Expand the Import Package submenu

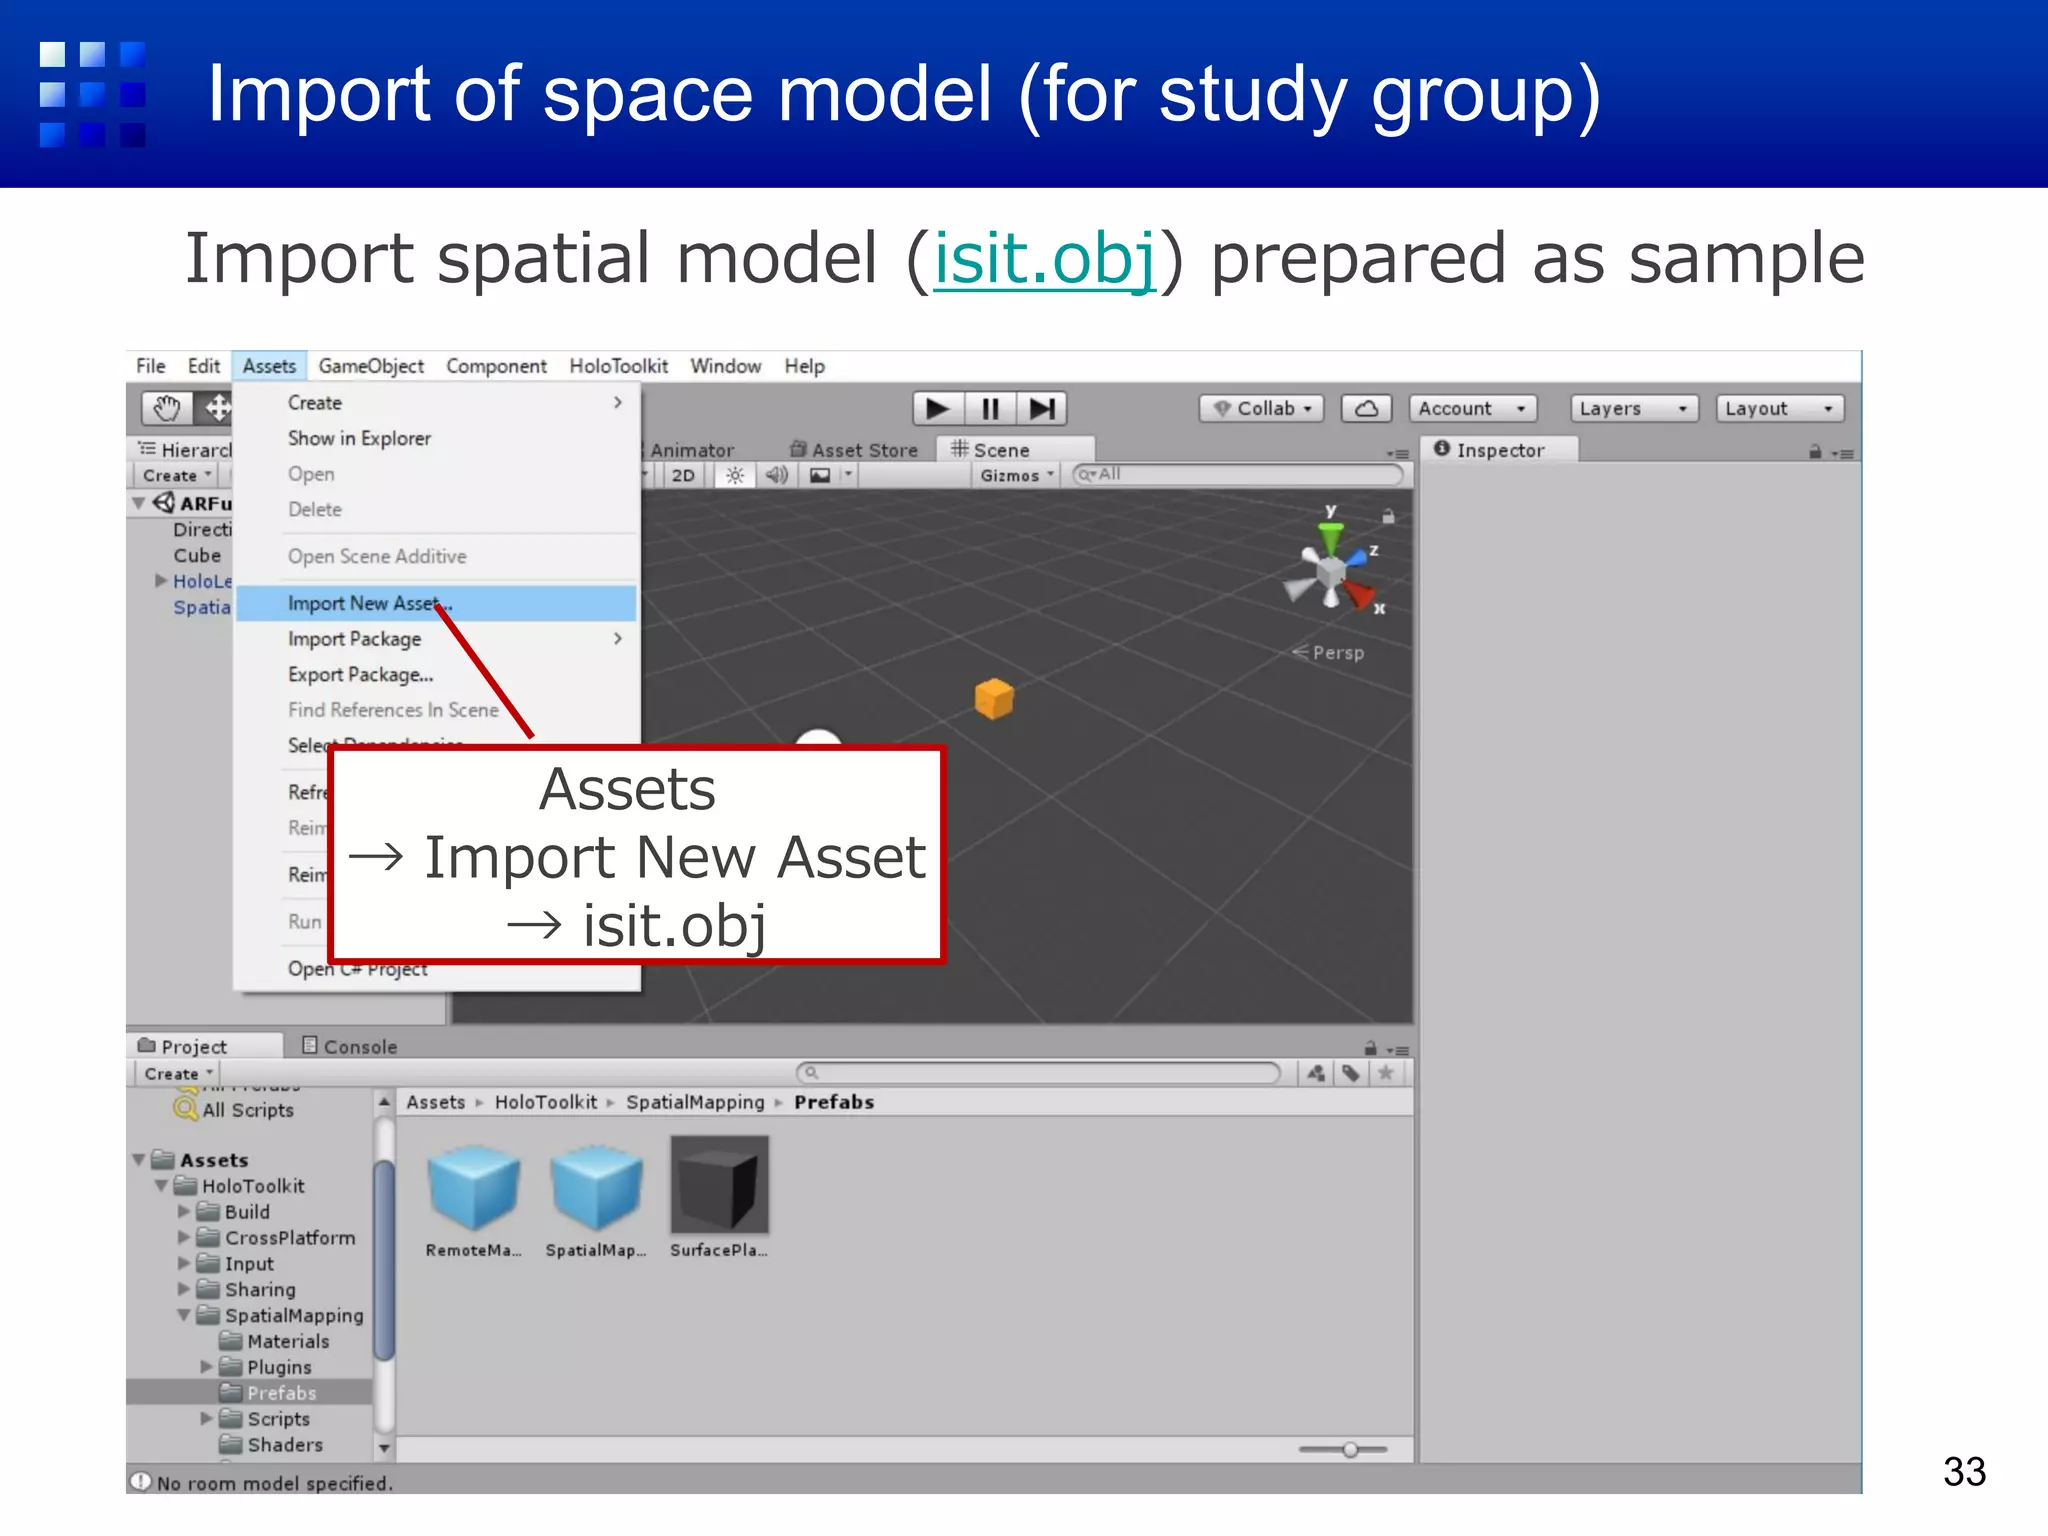click(436, 639)
